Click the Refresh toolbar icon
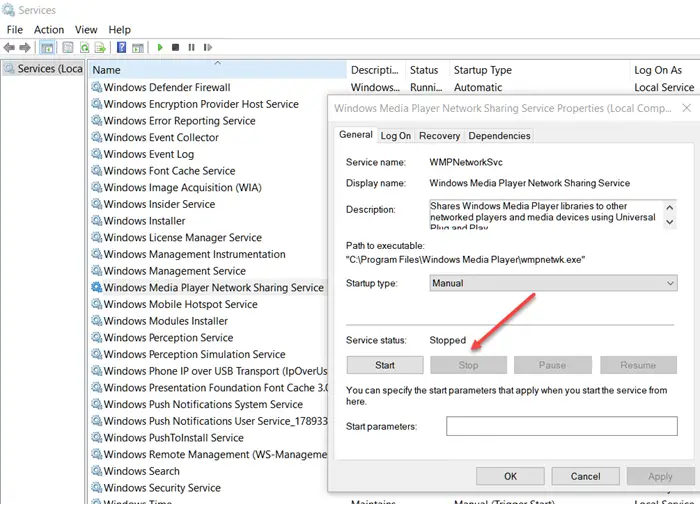700x505 pixels. (84, 47)
